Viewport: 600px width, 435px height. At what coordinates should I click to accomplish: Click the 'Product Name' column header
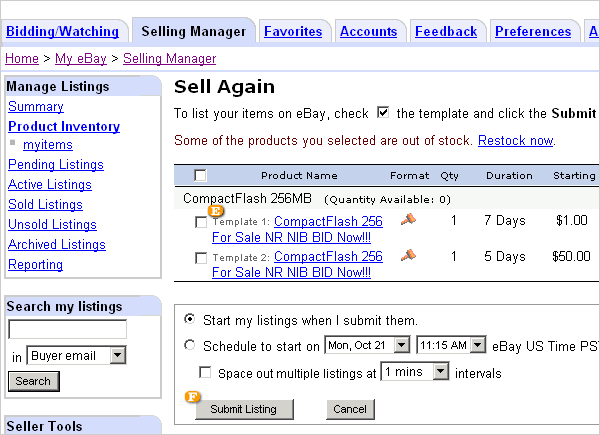(x=299, y=176)
